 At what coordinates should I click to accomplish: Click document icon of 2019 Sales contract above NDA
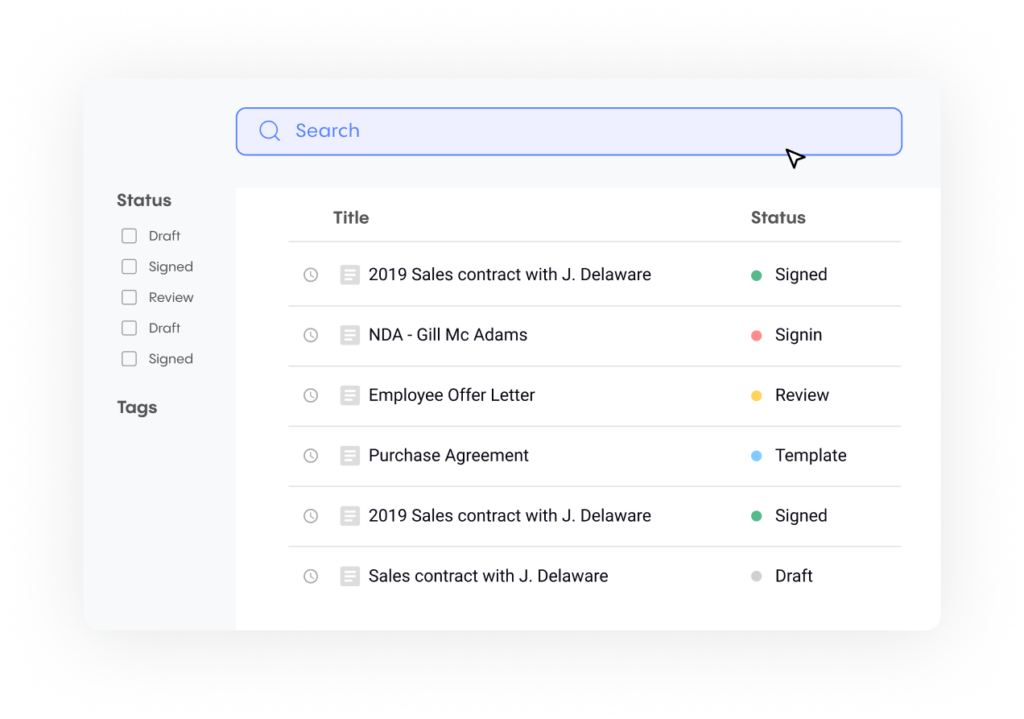tap(350, 275)
